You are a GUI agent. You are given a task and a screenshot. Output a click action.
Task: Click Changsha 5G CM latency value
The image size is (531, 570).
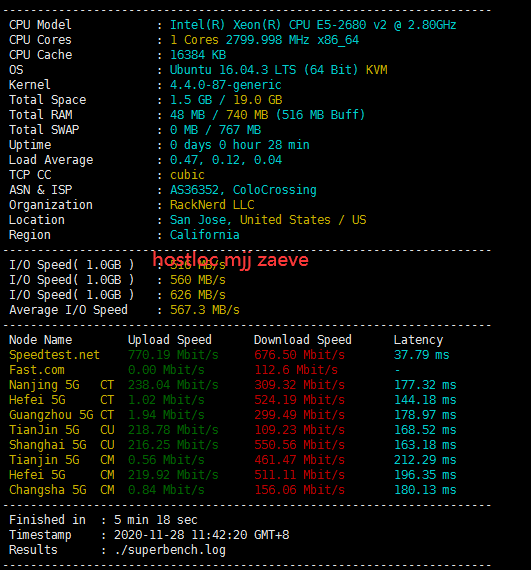click(x=425, y=490)
